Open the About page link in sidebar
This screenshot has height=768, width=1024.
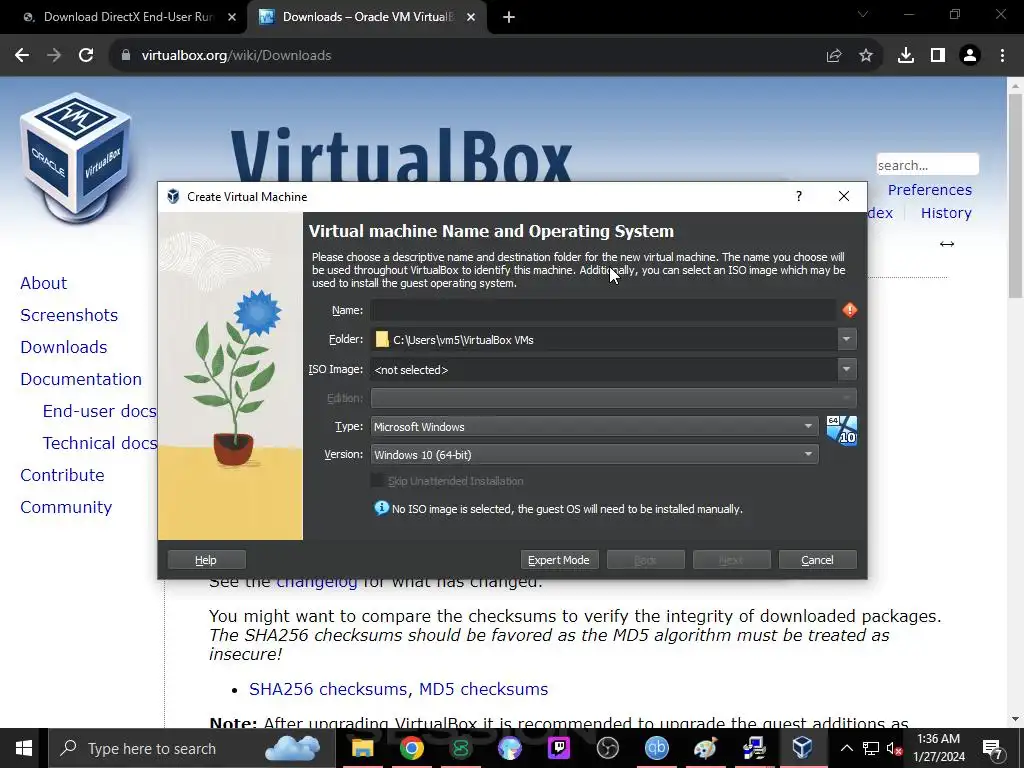pyautogui.click(x=44, y=283)
